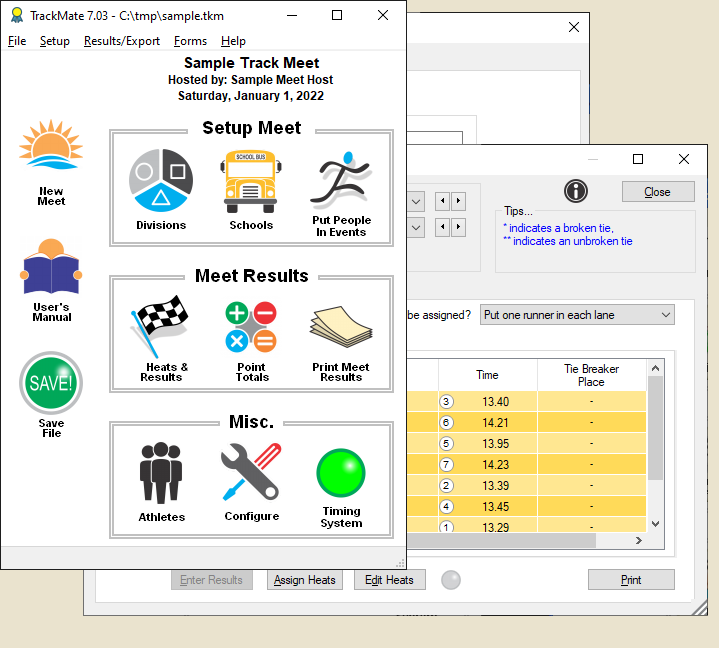Select the time cell 13.95
Viewport: 719px width, 648px height.
[x=495, y=444]
